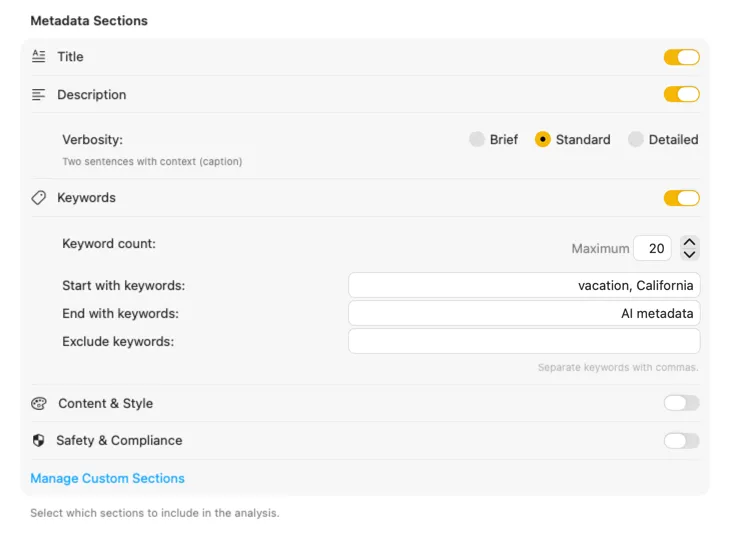The image size is (730, 550).
Task: Toggle the Keywords switch off
Action: 682,198
